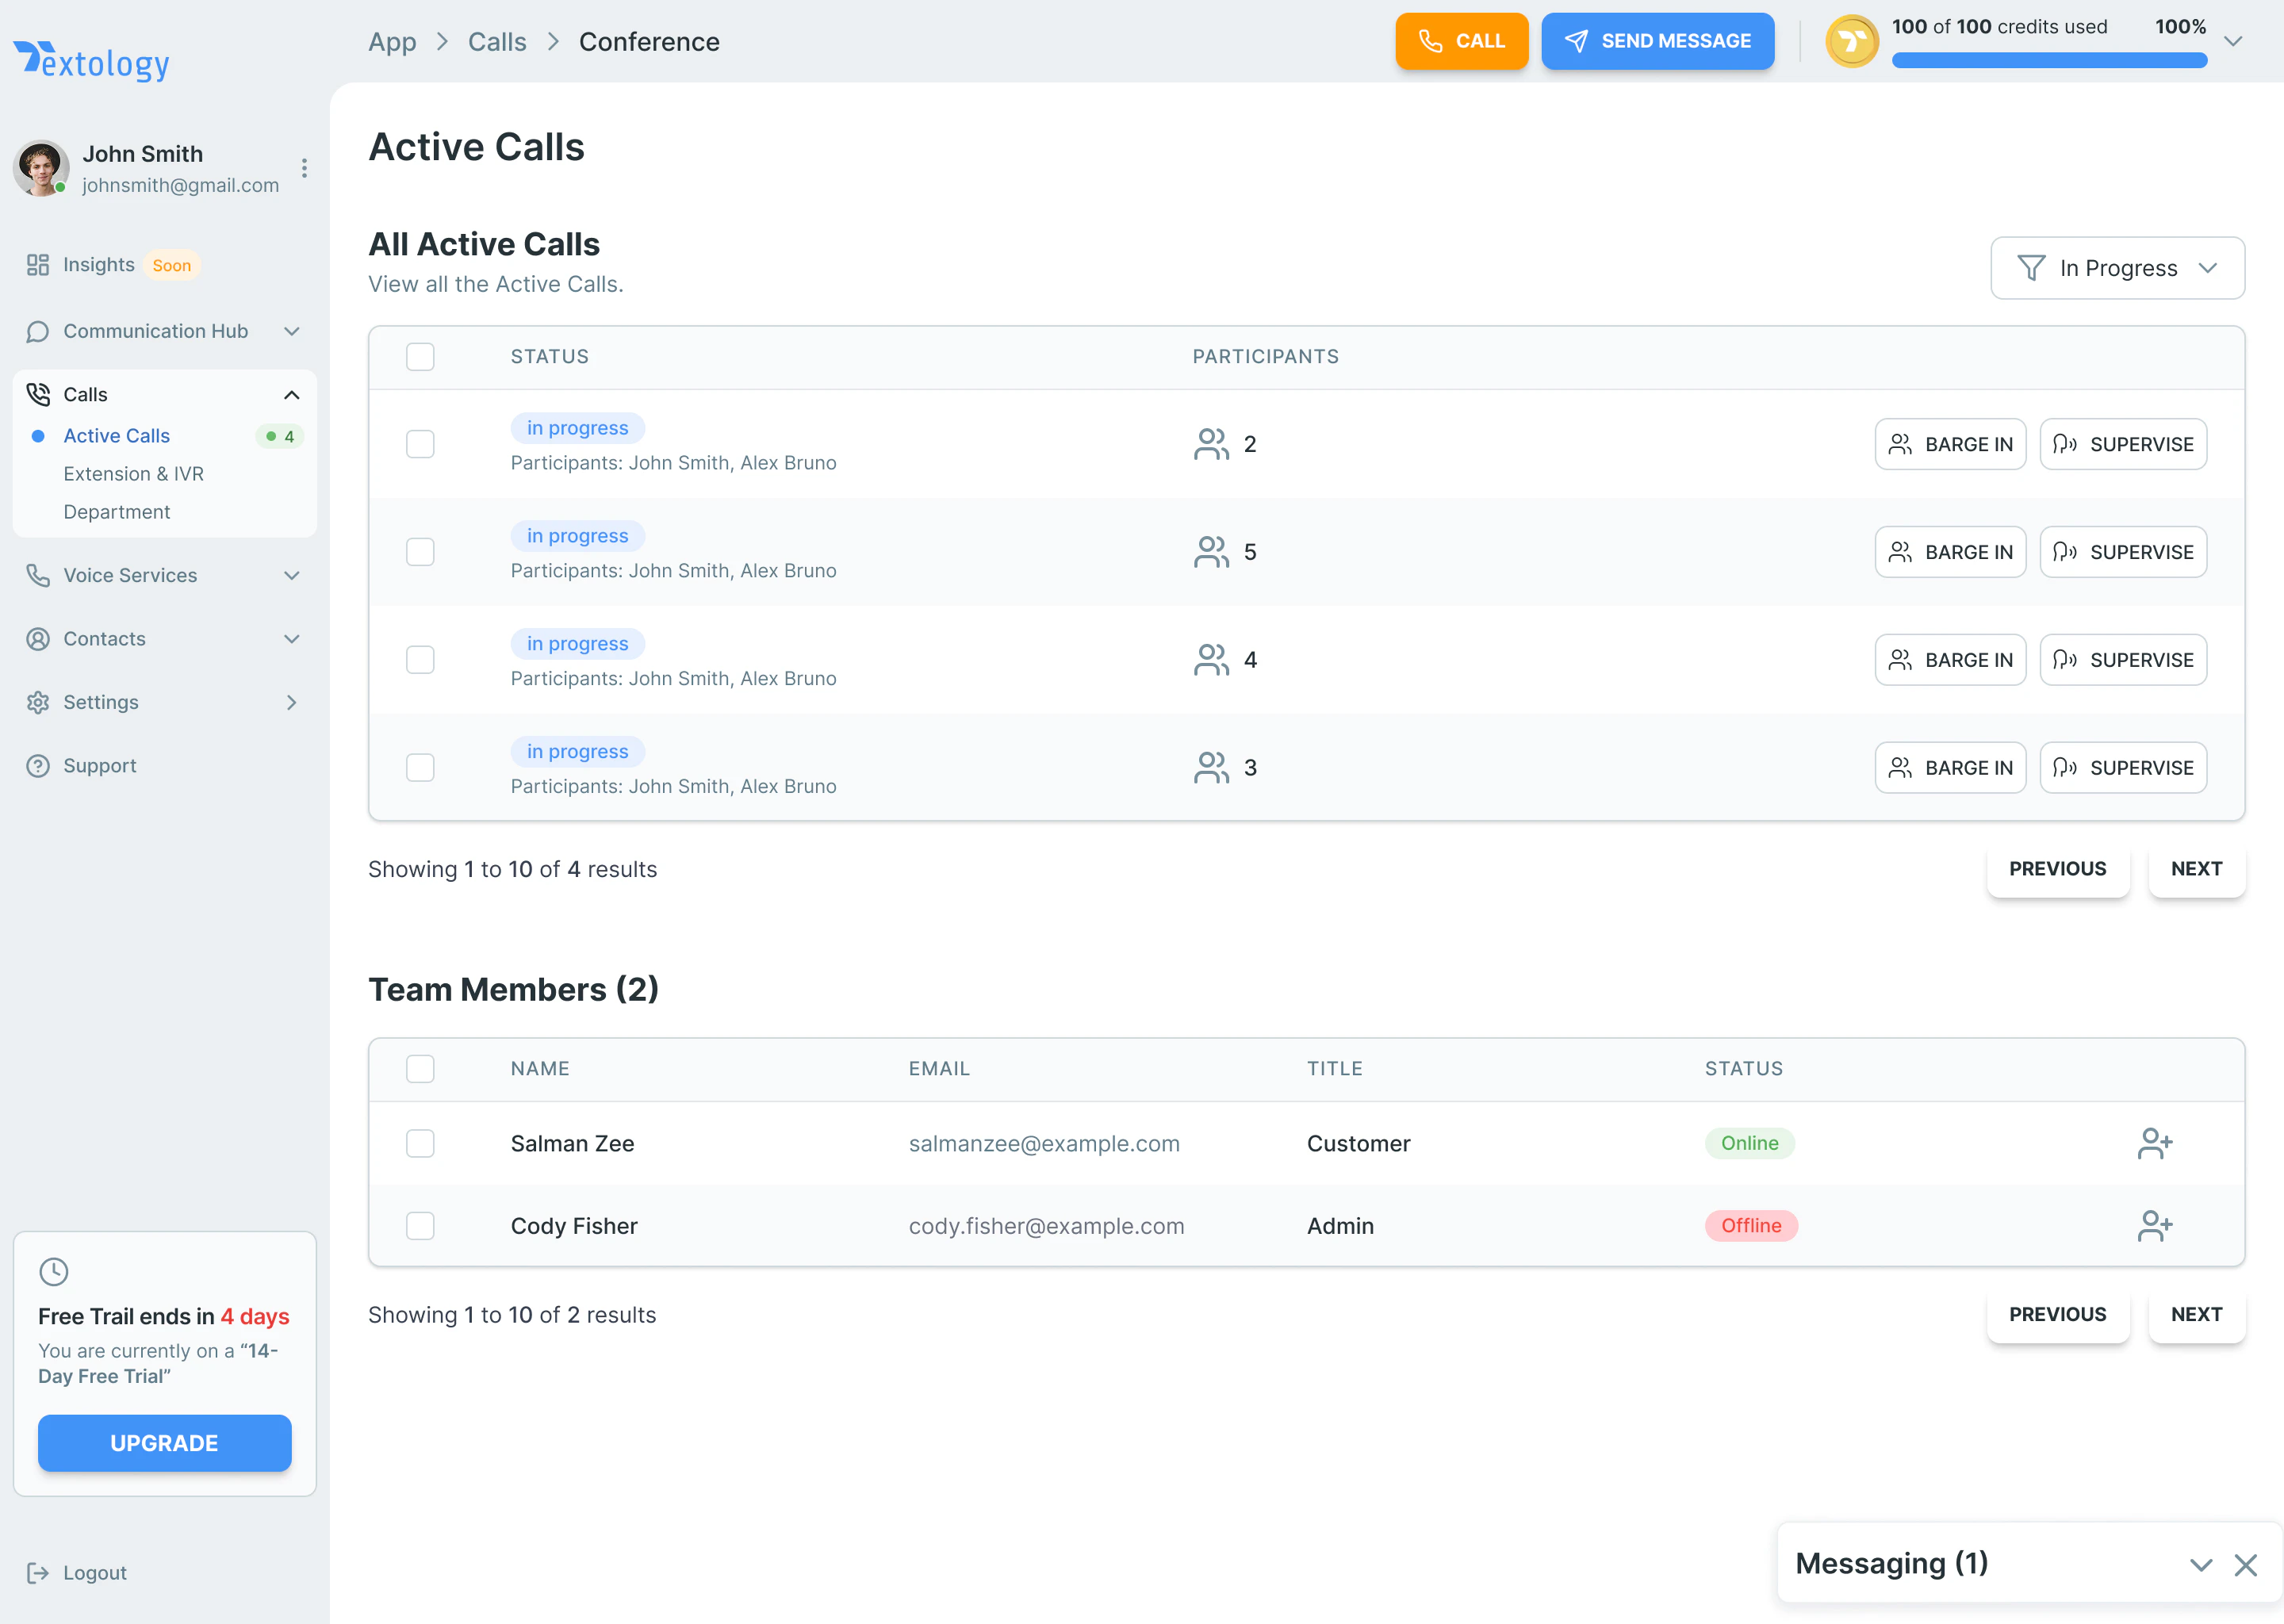Open John Smith's three-dot menu
The width and height of the screenshot is (2284, 1624).
point(304,168)
